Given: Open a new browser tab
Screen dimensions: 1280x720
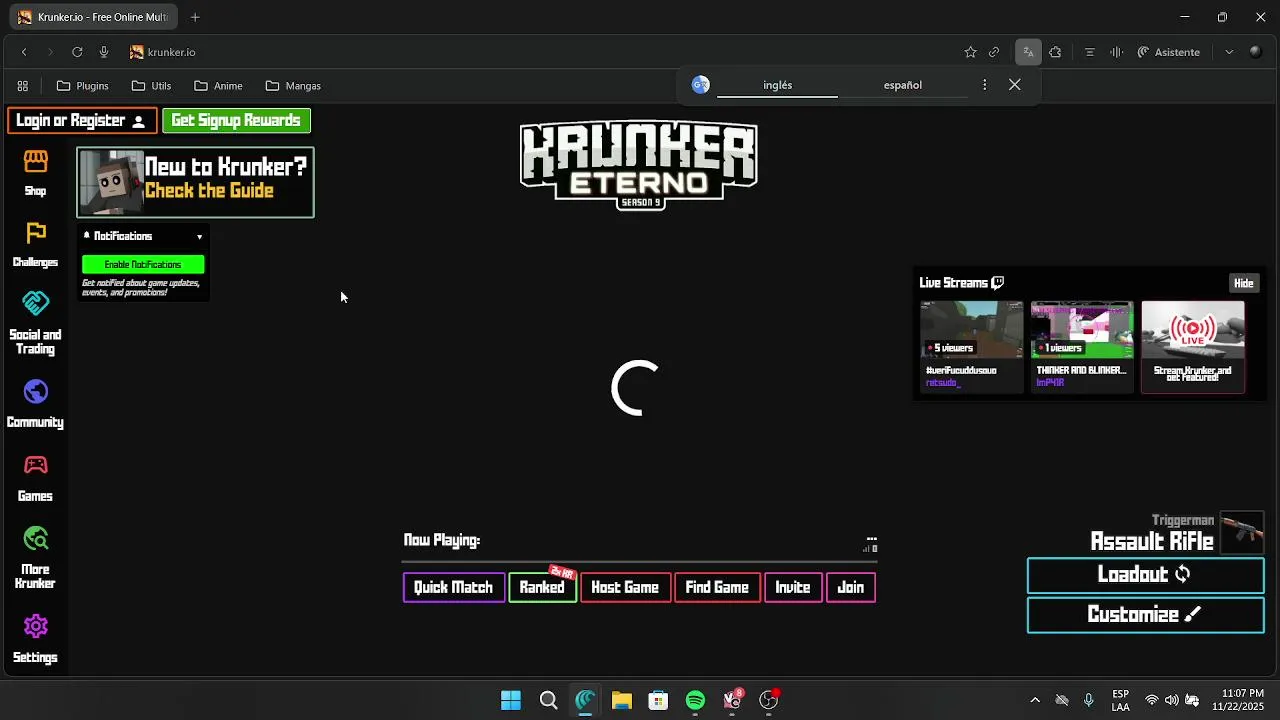Looking at the screenshot, I should pos(195,17).
